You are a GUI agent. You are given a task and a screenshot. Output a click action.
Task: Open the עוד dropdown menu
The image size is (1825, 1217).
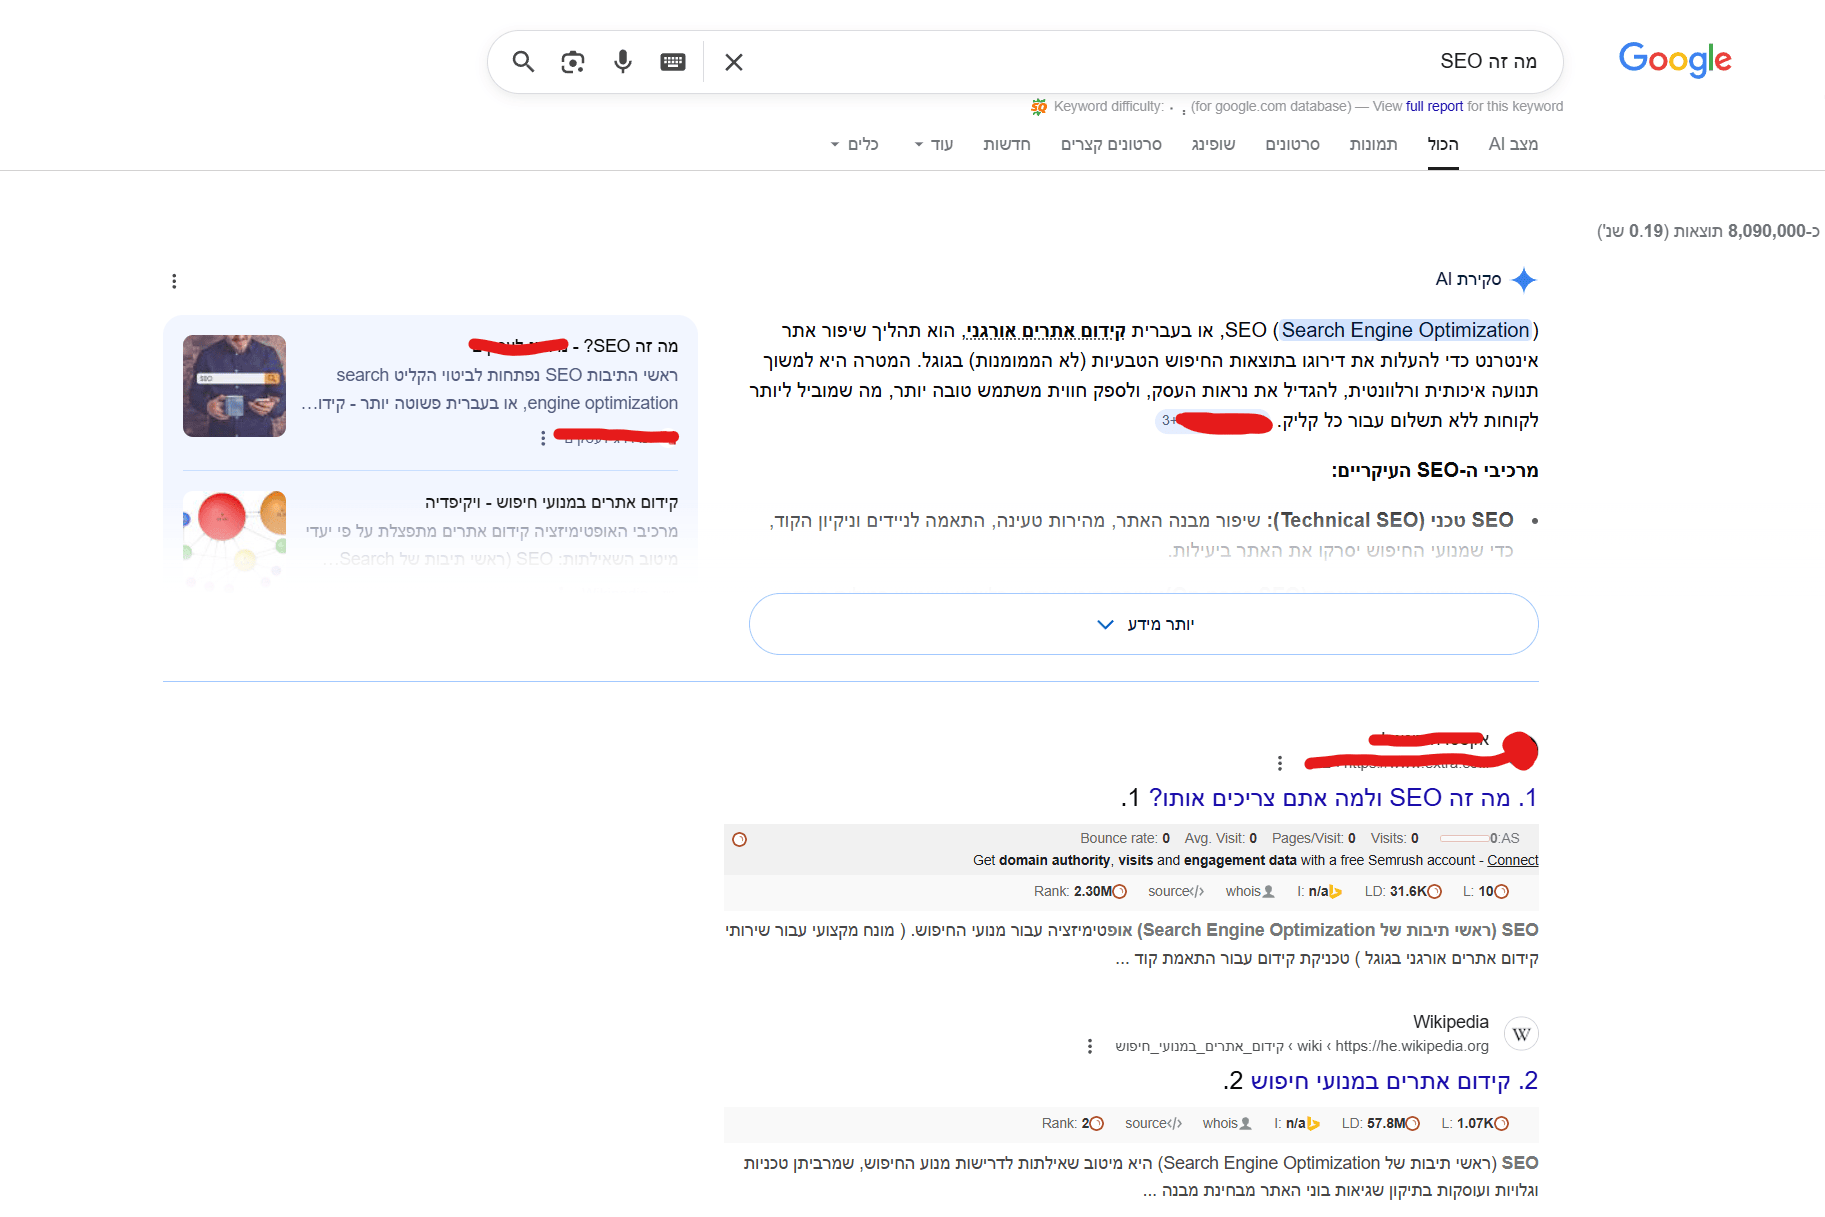point(933,144)
